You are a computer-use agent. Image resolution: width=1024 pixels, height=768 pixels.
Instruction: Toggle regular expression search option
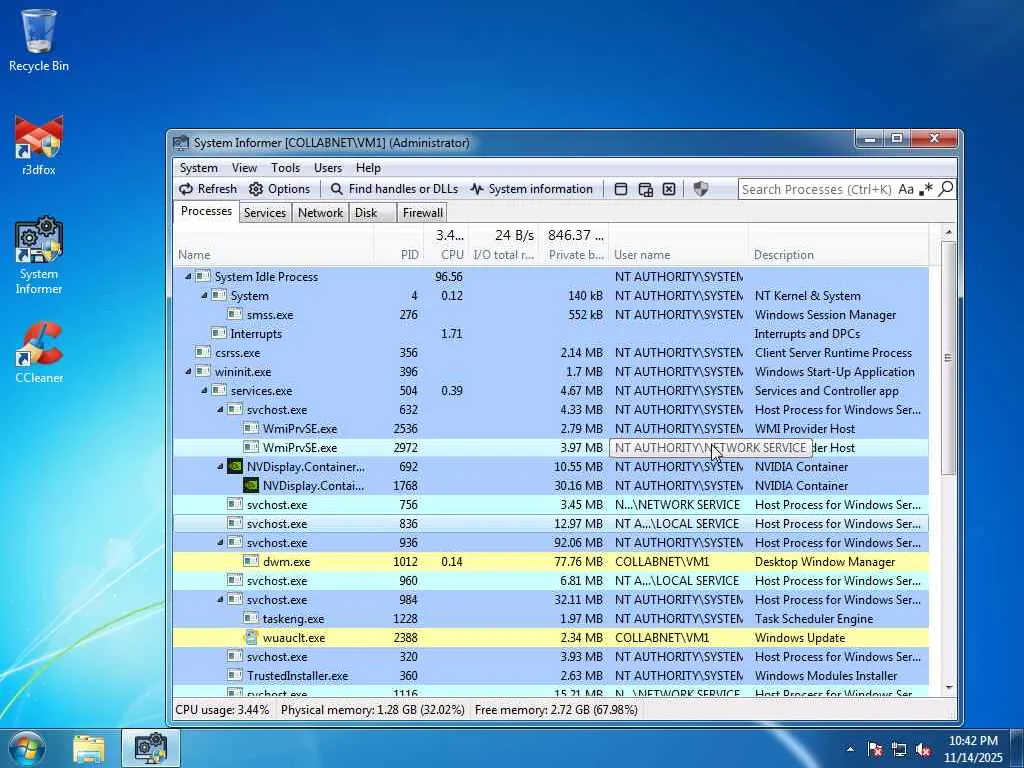coord(925,189)
